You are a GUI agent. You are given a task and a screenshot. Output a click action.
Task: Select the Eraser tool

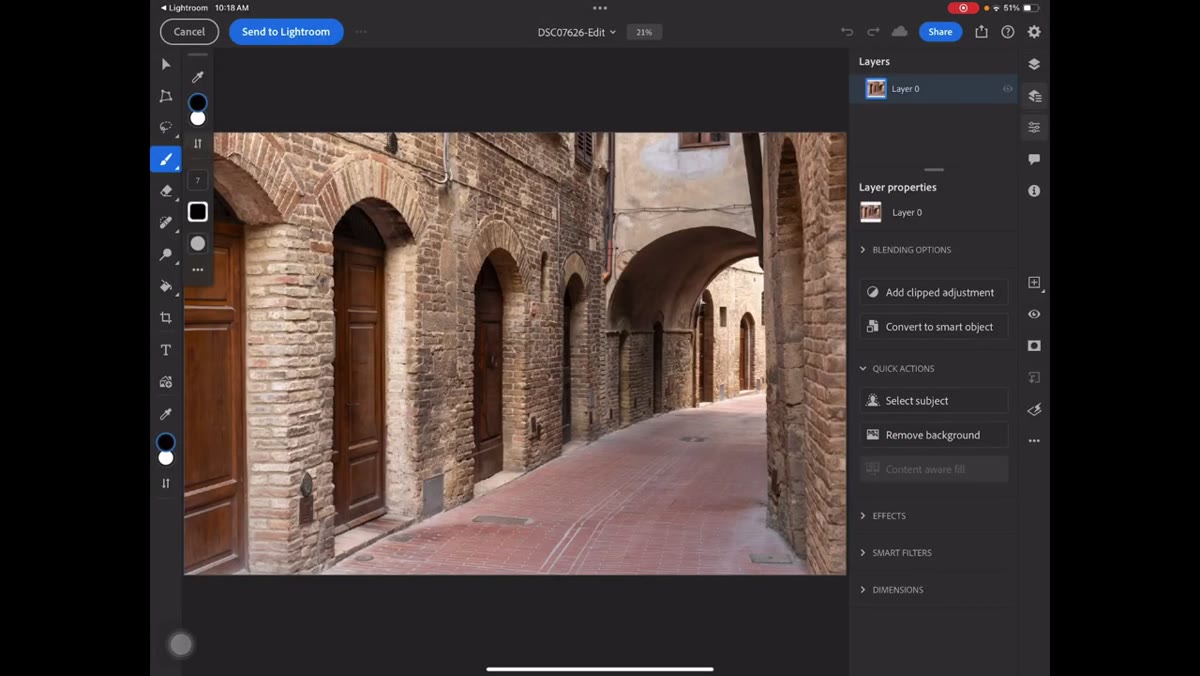[166, 191]
